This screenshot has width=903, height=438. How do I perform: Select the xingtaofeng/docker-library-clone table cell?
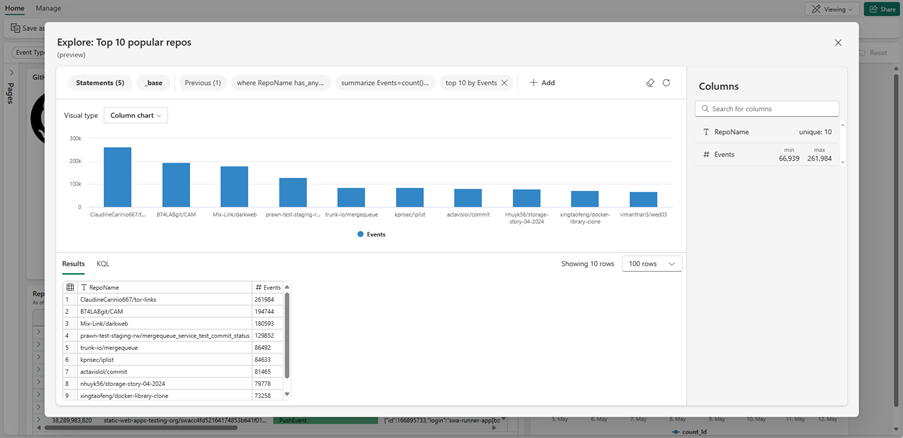(165, 395)
